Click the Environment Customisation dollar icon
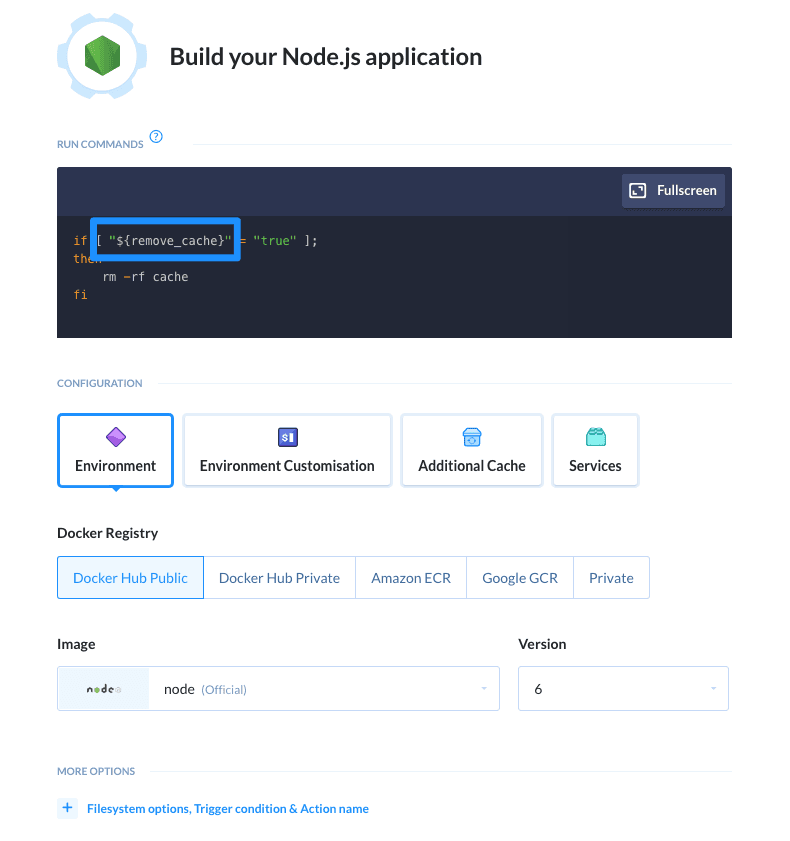This screenshot has height=841, width=790. (287, 437)
